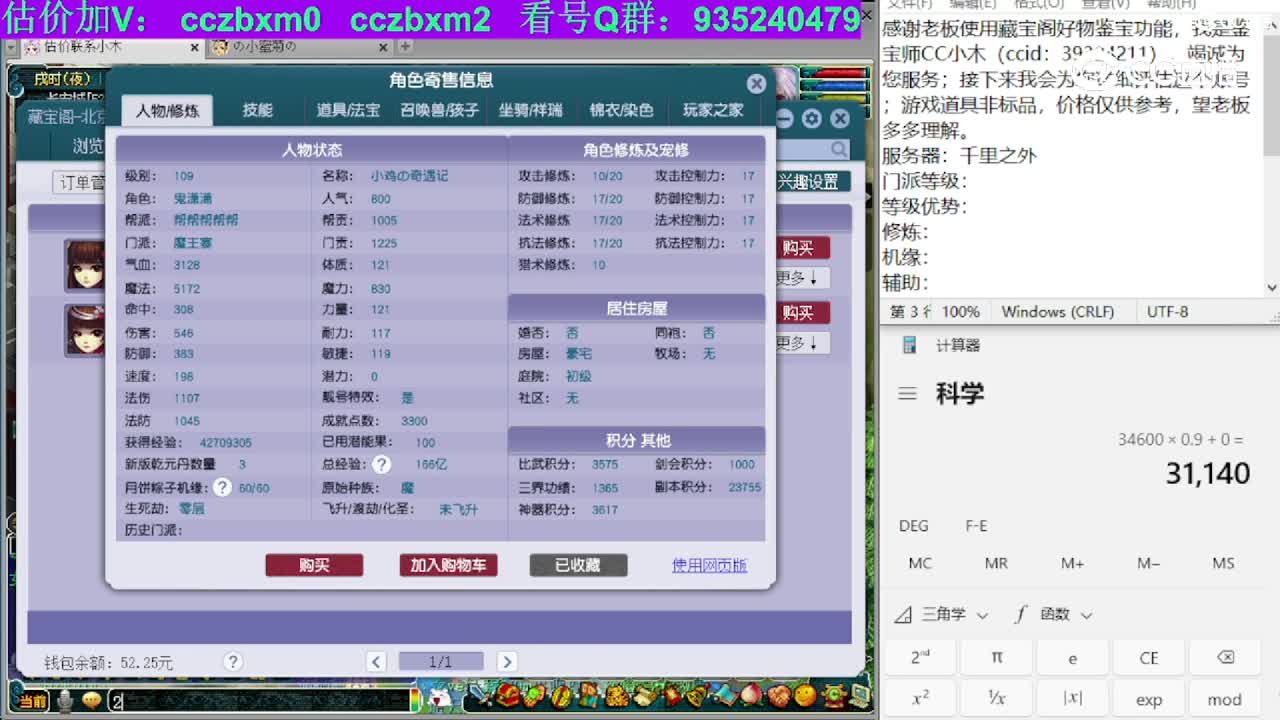
Task: Click the second seller avatar thumbnail
Action: [85, 330]
